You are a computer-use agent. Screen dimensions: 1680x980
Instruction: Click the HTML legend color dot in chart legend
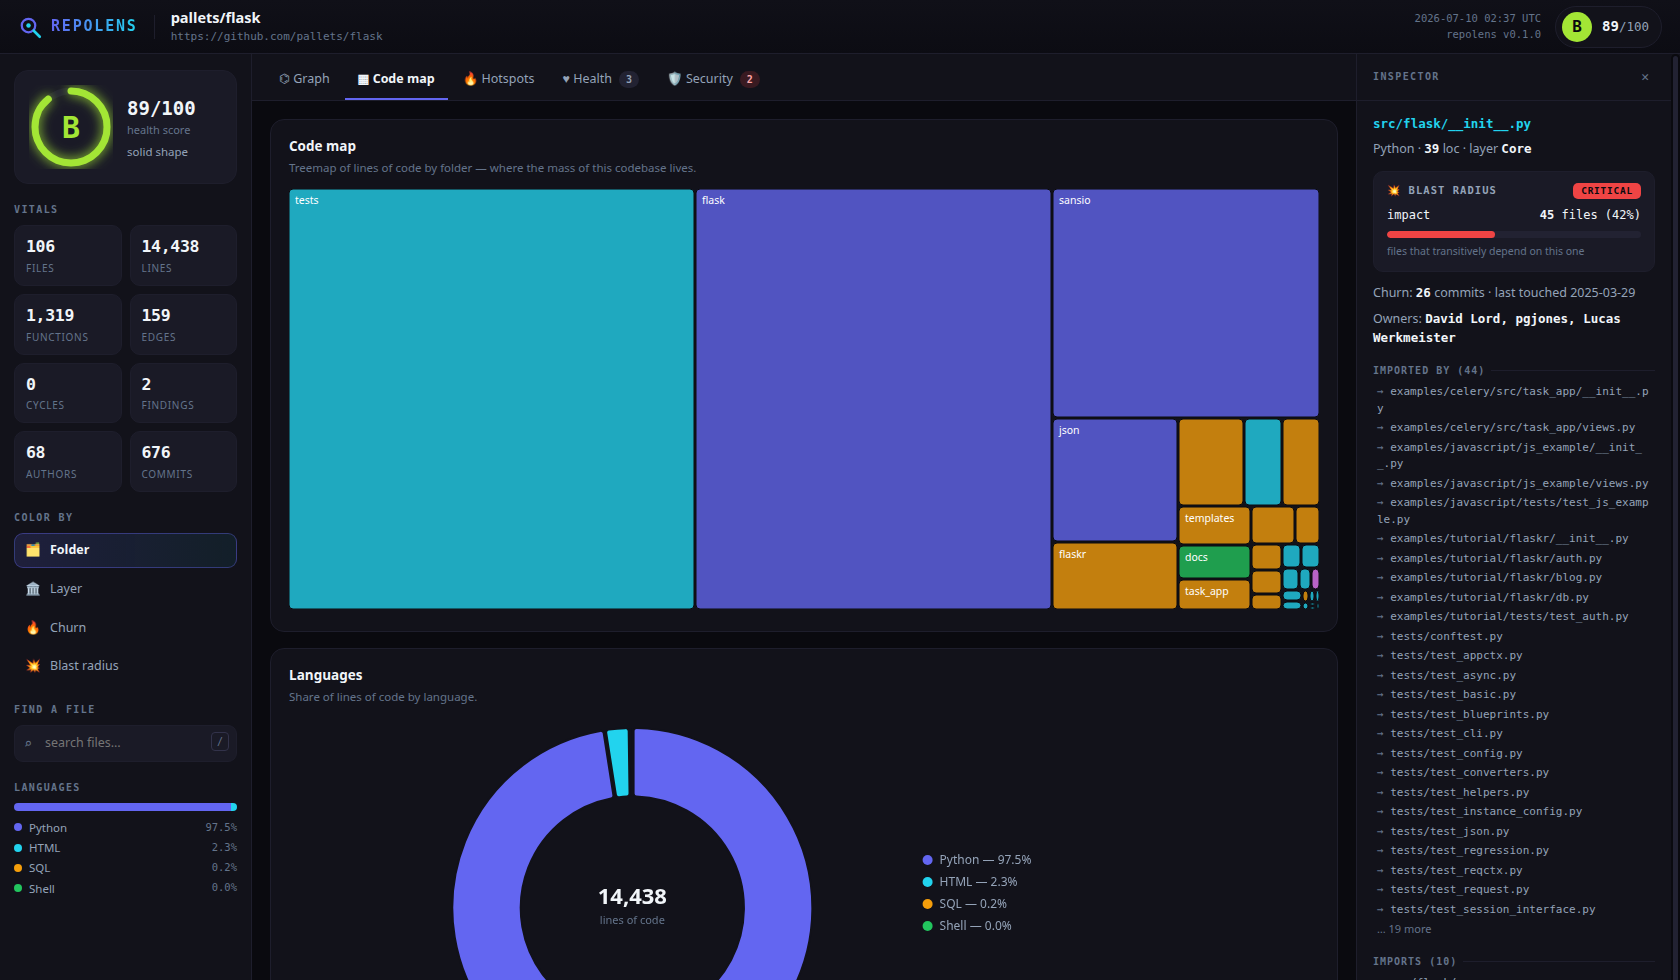927,882
